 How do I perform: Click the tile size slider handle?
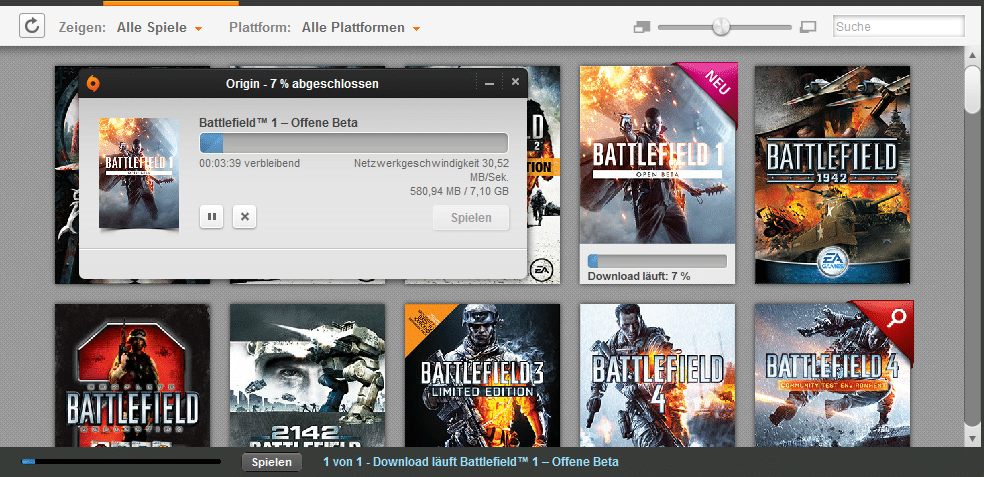point(721,27)
